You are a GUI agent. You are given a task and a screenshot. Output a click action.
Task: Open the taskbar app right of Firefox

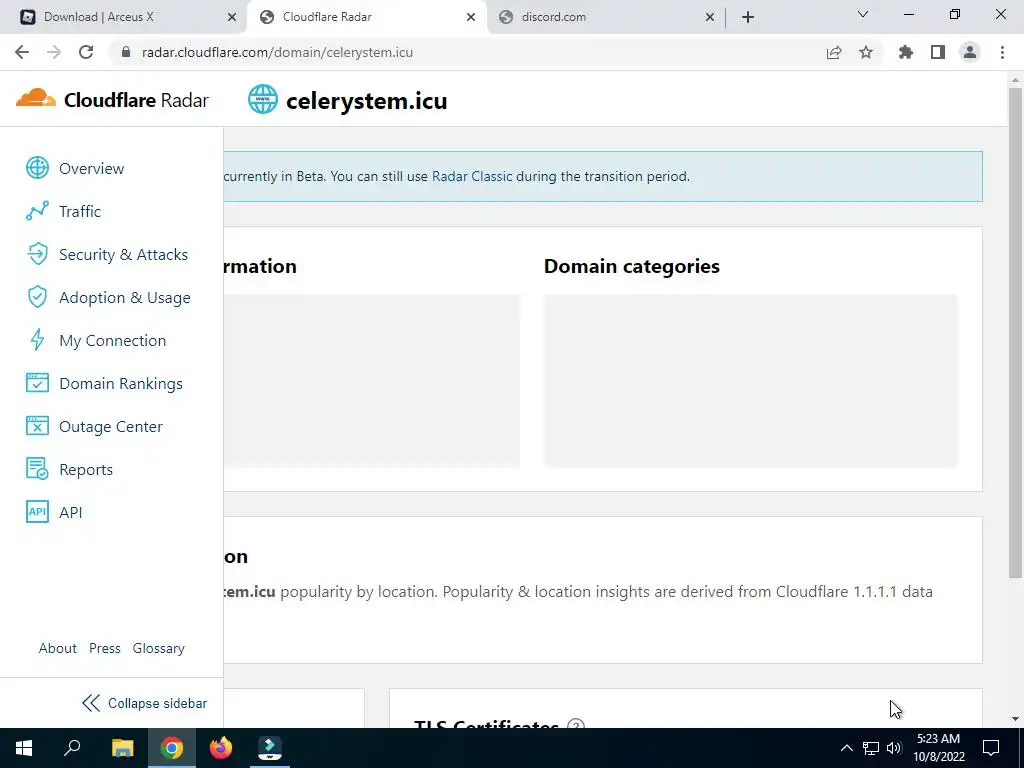tap(270, 748)
